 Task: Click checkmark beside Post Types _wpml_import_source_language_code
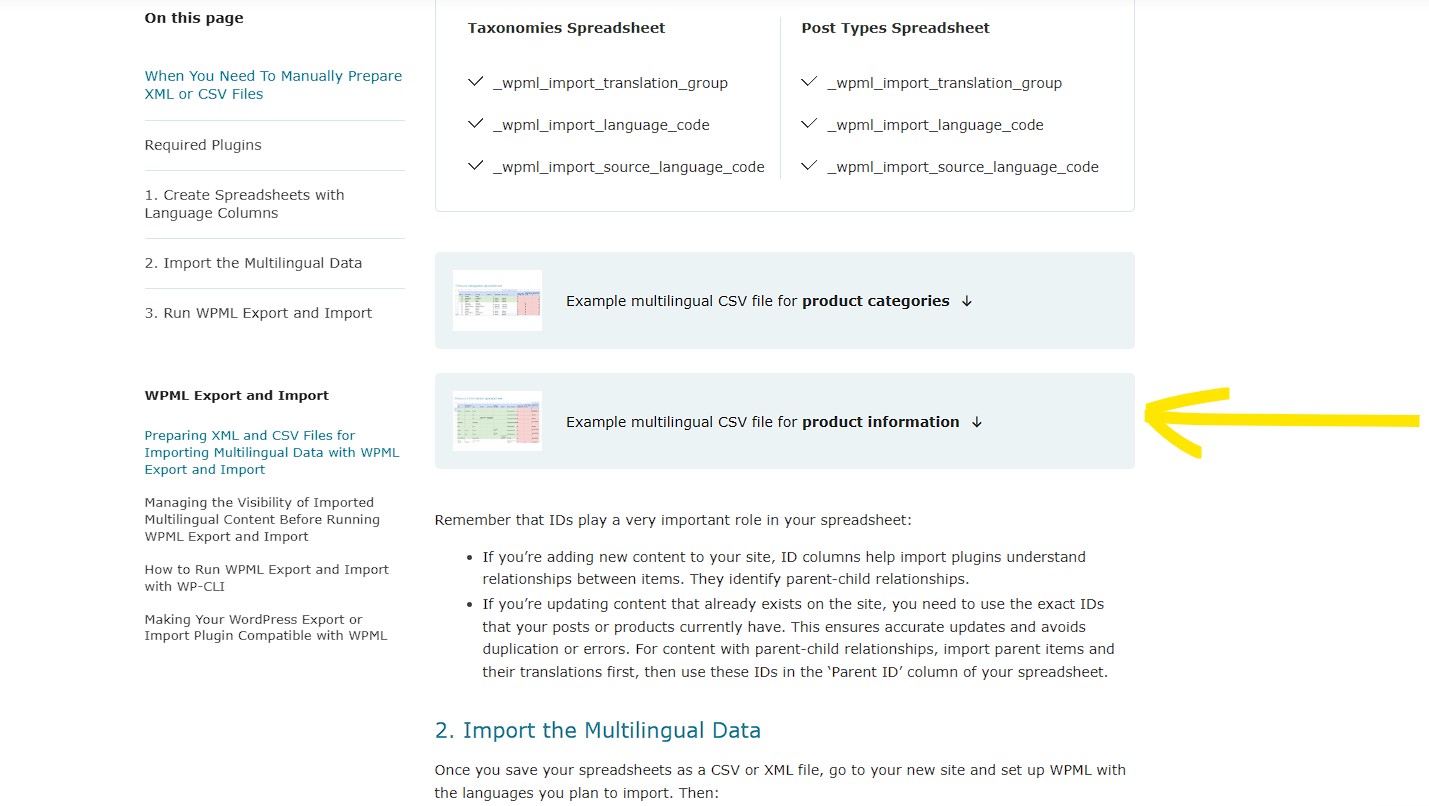810,166
